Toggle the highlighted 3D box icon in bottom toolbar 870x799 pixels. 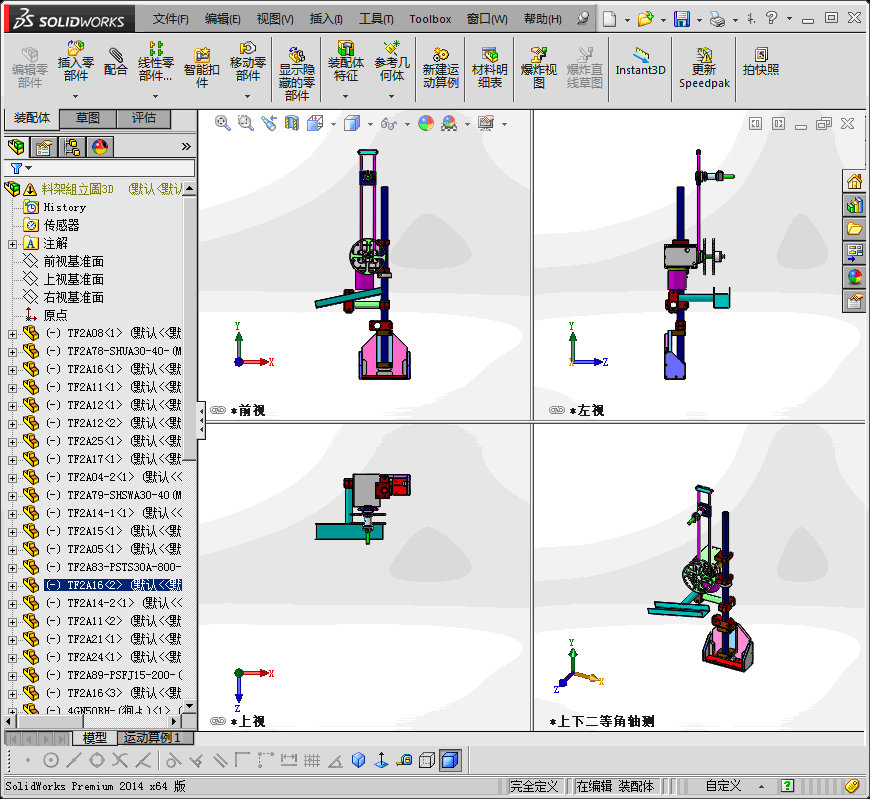450,761
